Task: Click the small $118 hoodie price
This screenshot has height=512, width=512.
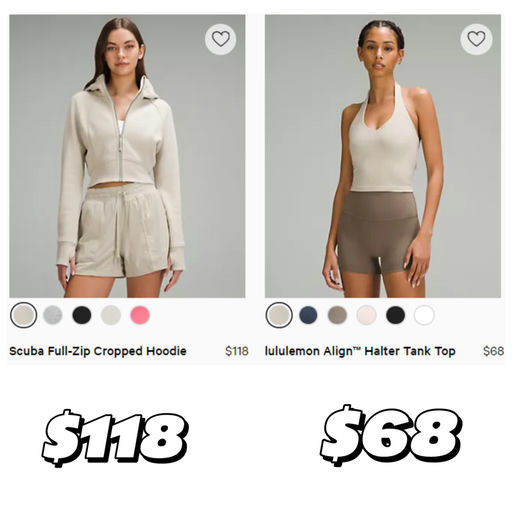Action: [x=237, y=351]
